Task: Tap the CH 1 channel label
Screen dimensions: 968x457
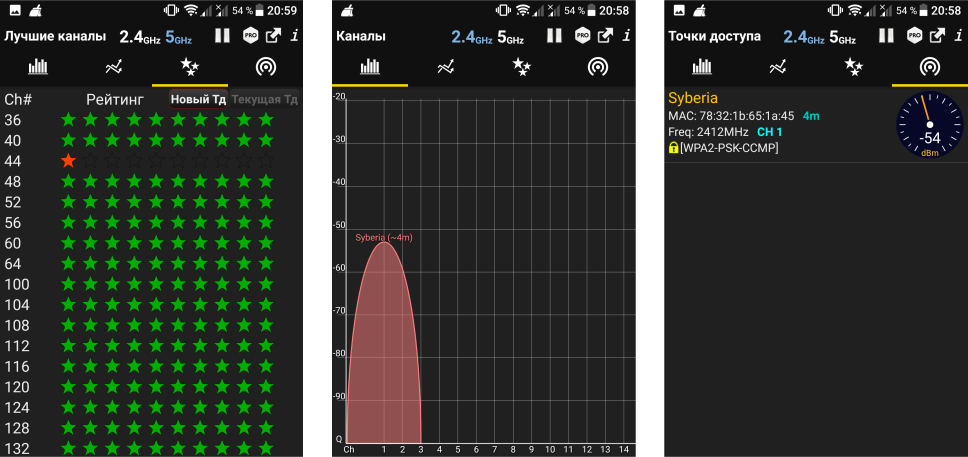Action: click(x=769, y=132)
